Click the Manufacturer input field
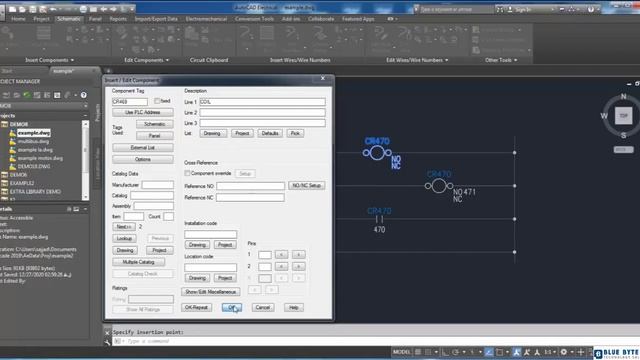The width and height of the screenshot is (640, 360). pyautogui.click(x=158, y=185)
